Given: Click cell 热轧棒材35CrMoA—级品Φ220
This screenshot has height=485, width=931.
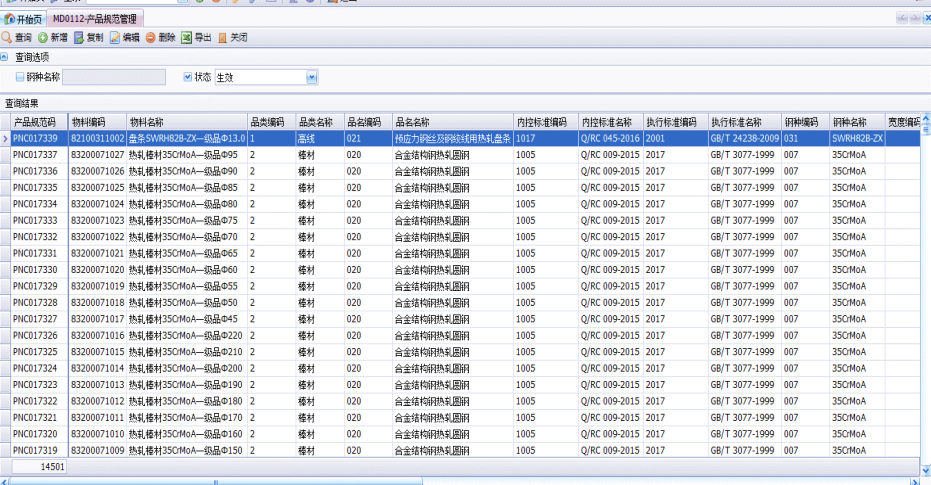Looking at the screenshot, I should click(x=185, y=335).
